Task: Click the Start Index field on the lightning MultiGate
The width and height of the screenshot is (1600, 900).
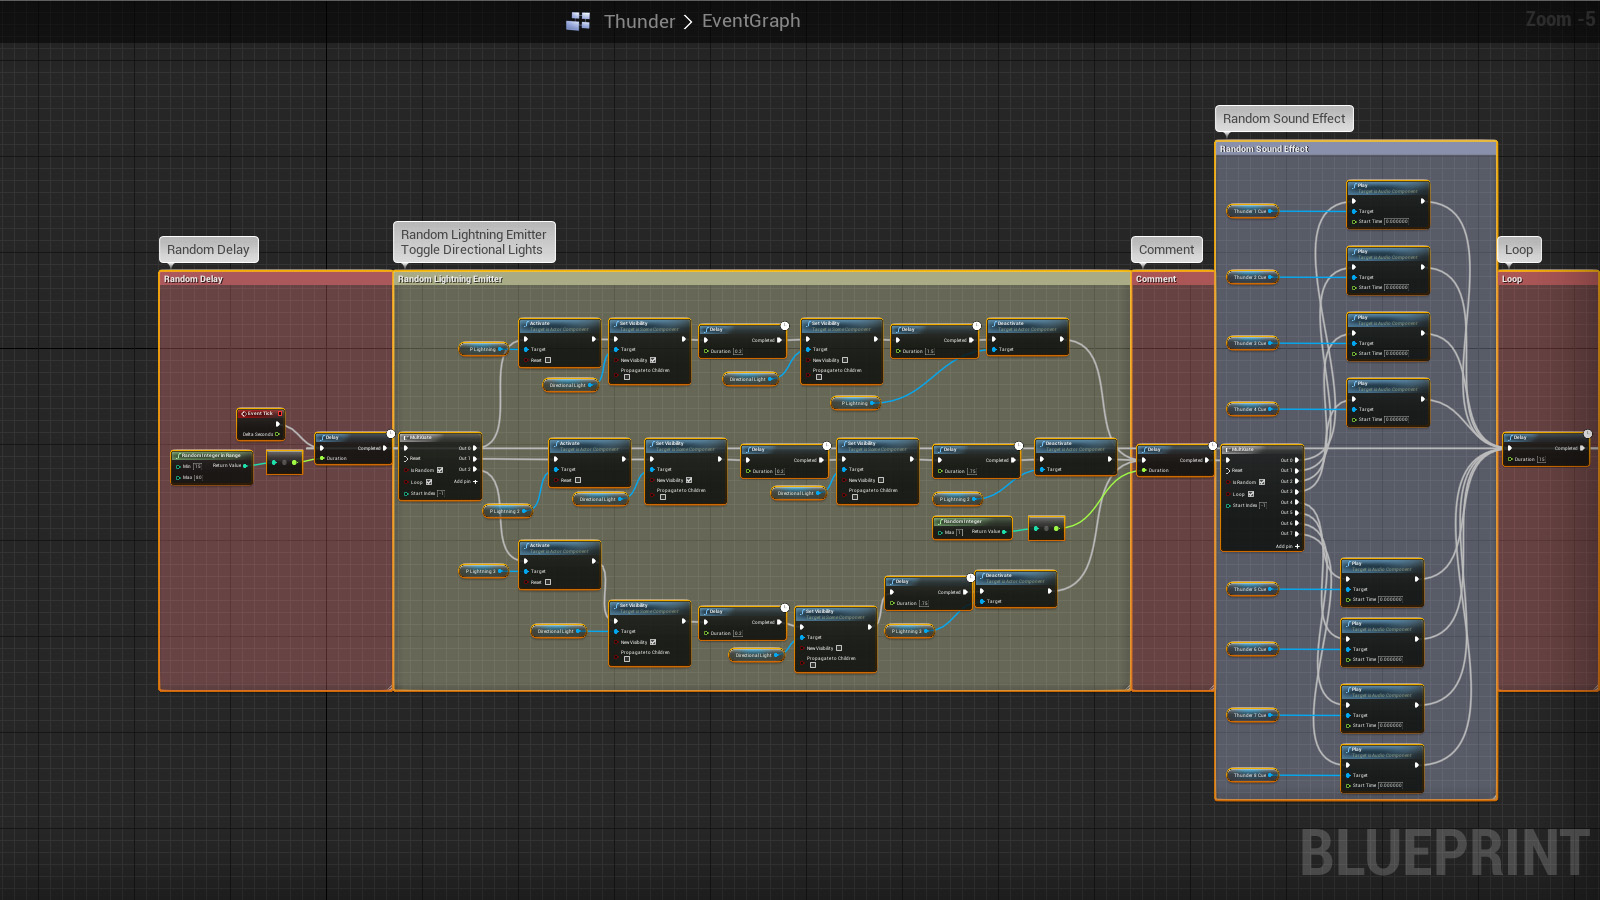Action: [441, 493]
